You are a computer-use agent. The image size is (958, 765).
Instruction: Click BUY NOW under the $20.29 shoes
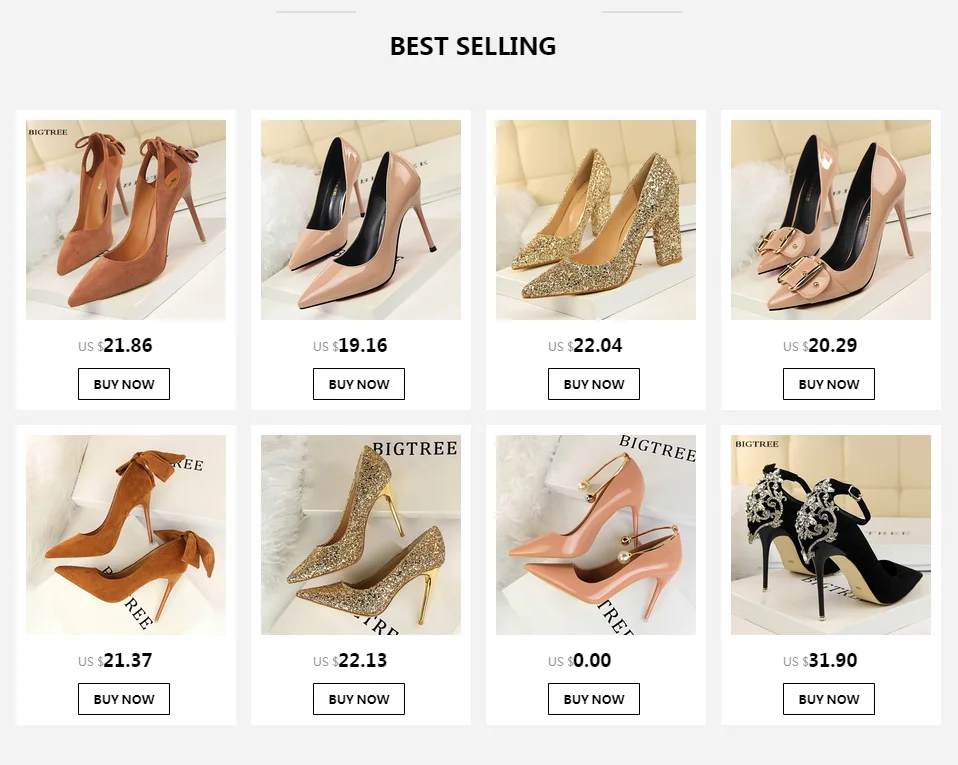click(829, 384)
